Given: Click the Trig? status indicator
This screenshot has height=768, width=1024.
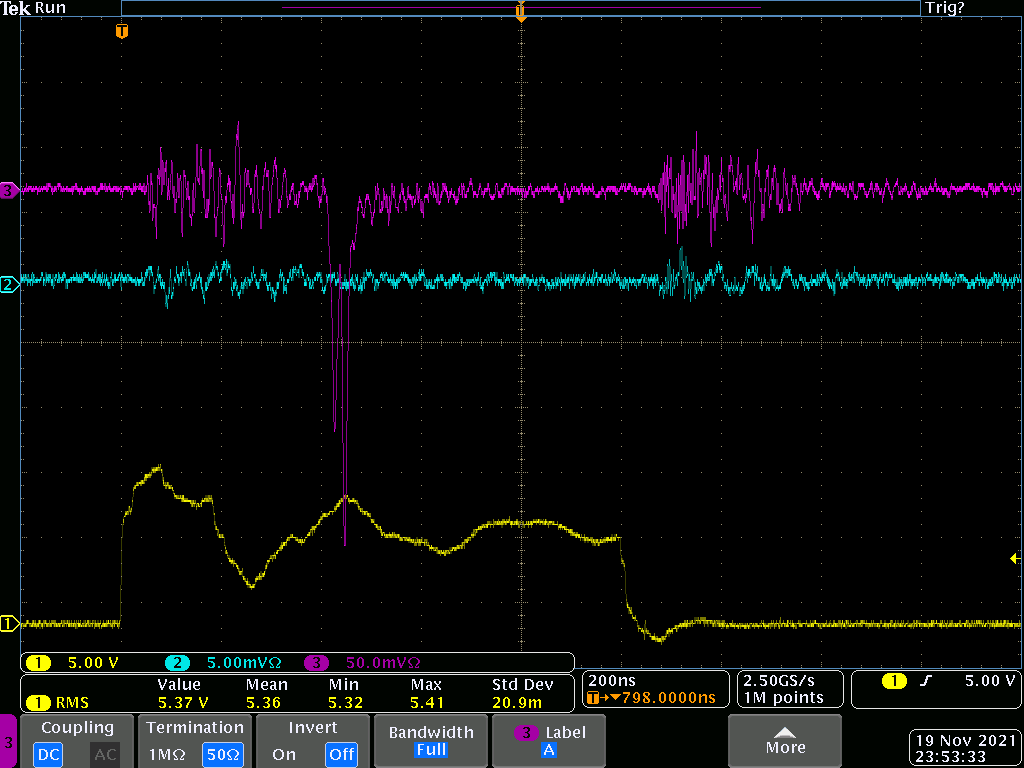Looking at the screenshot, I should 946,8.
